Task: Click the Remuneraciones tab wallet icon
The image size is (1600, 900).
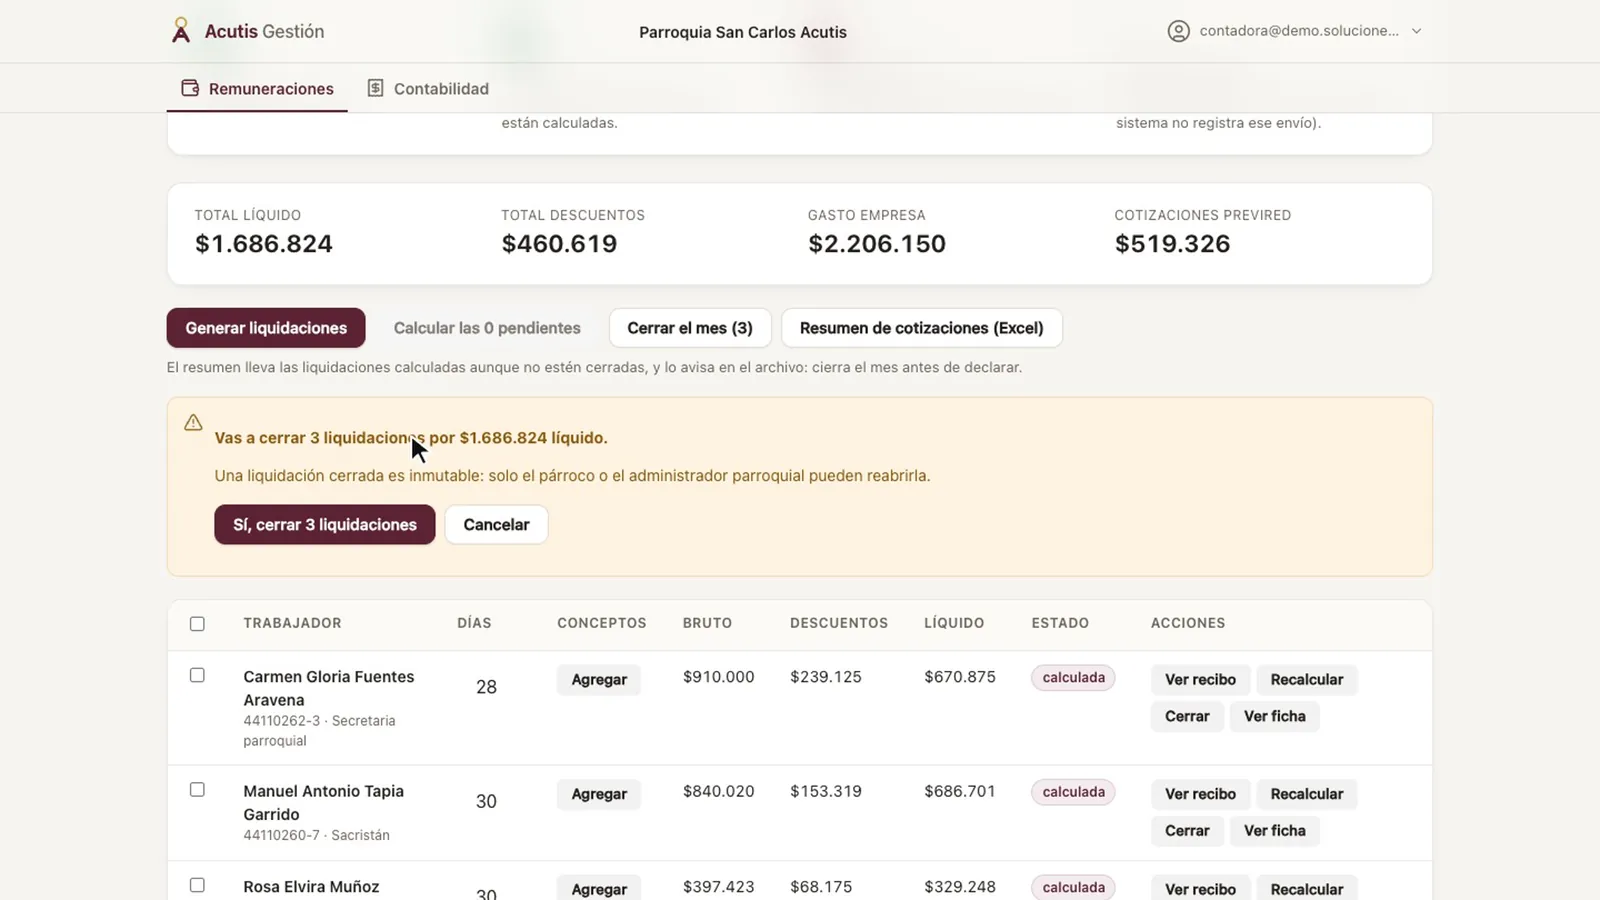Action: (x=190, y=88)
